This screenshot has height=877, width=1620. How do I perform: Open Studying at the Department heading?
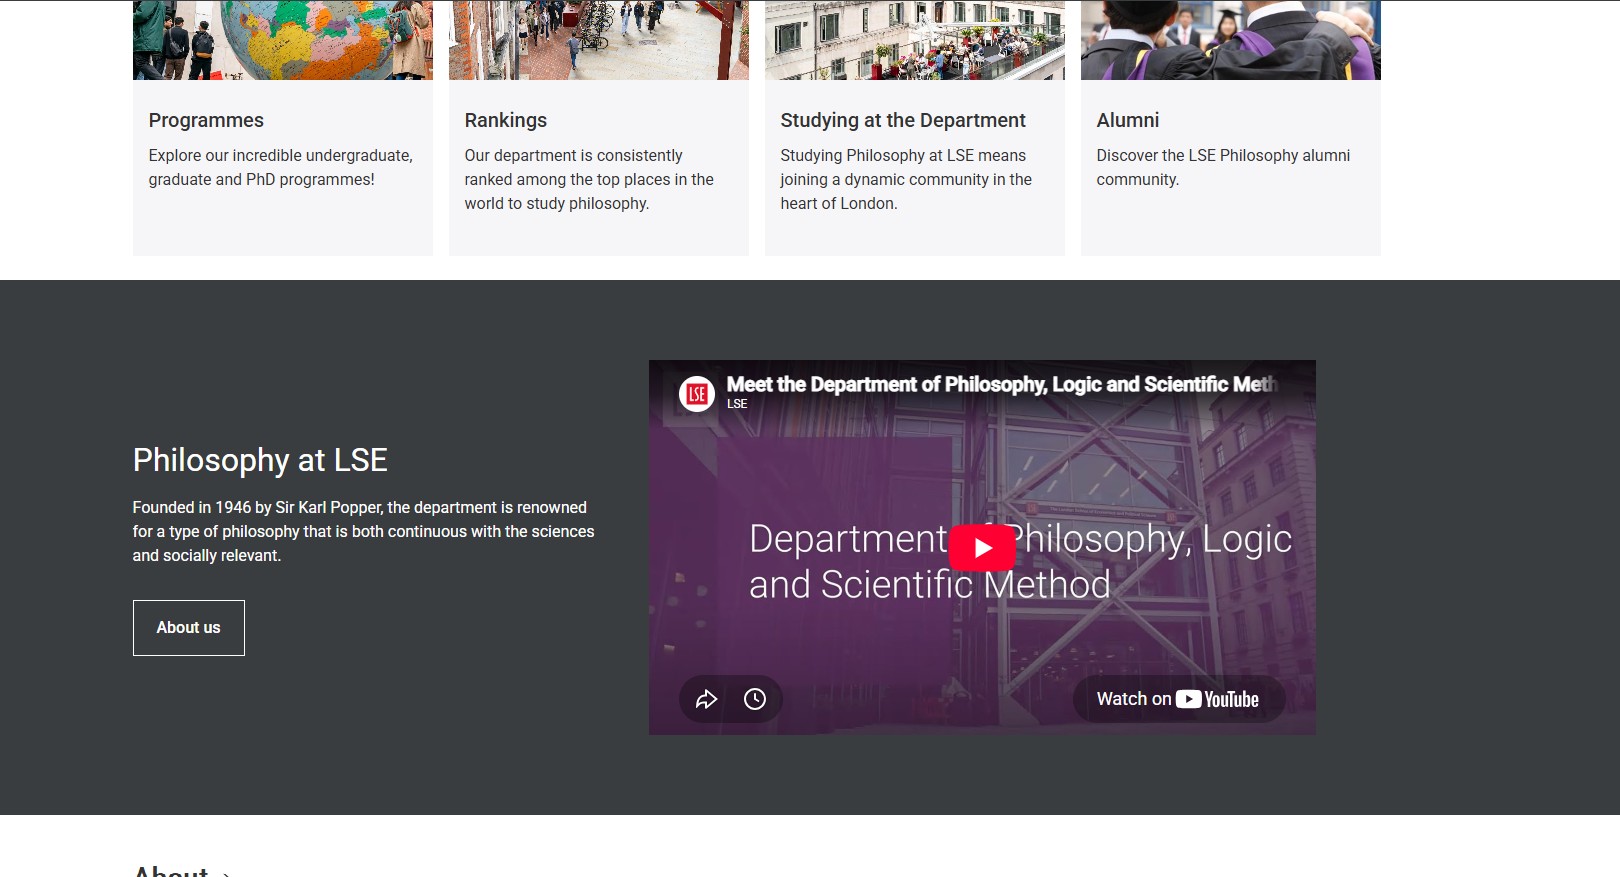click(x=903, y=120)
